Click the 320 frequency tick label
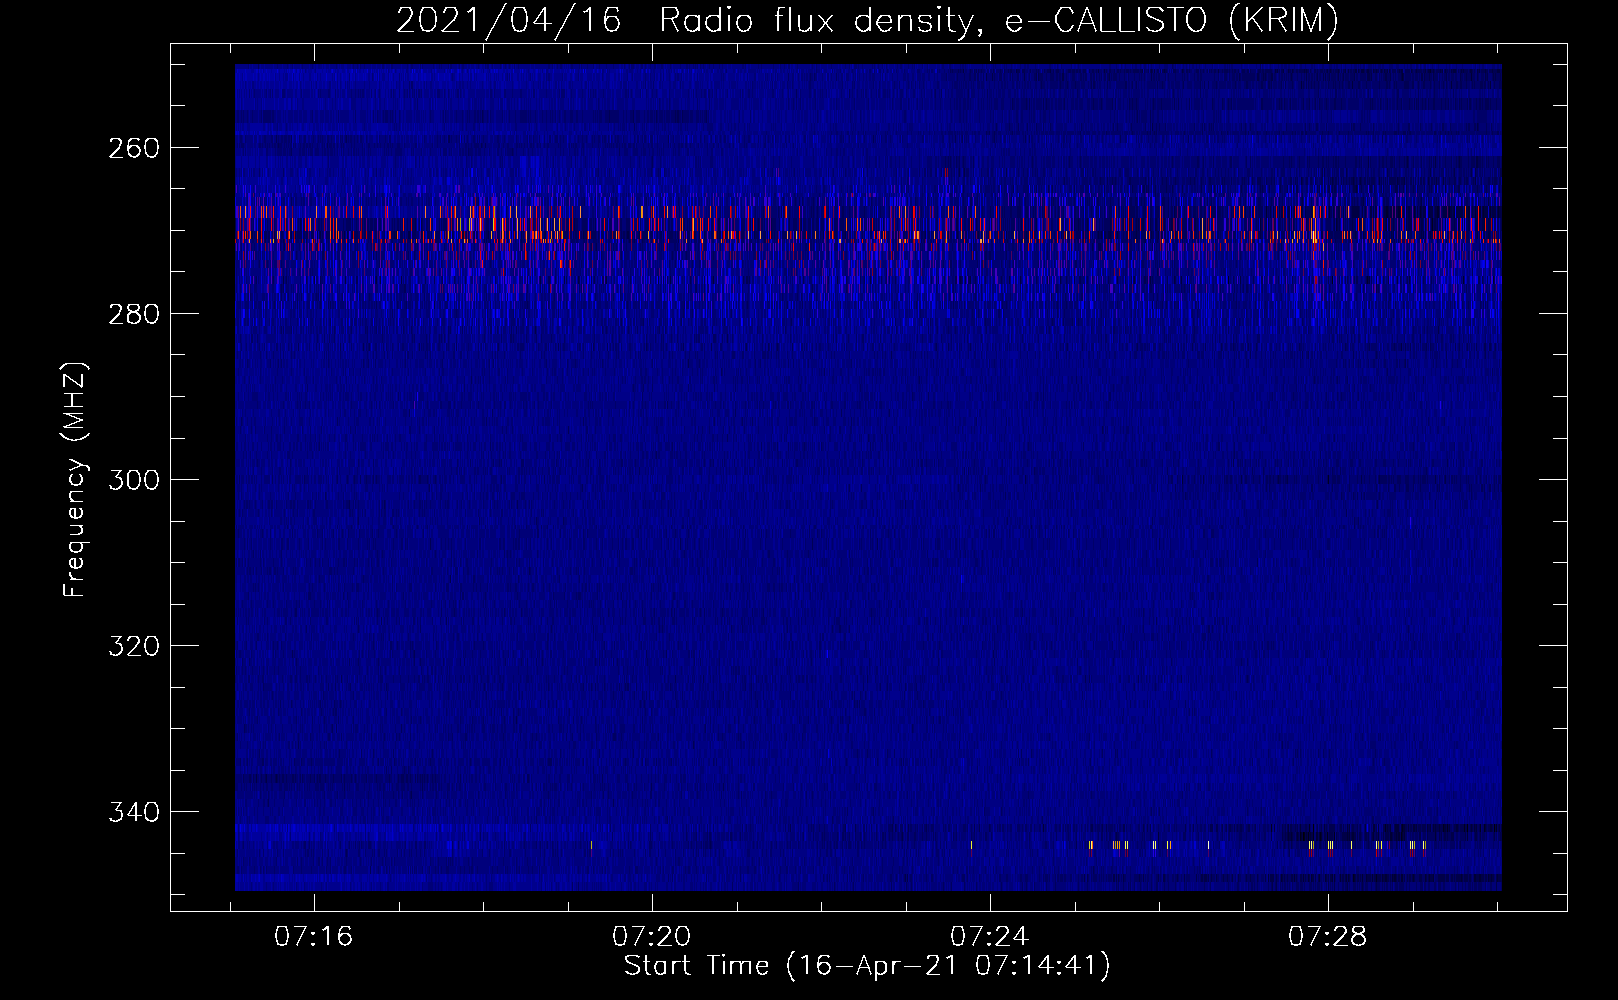 (134, 647)
